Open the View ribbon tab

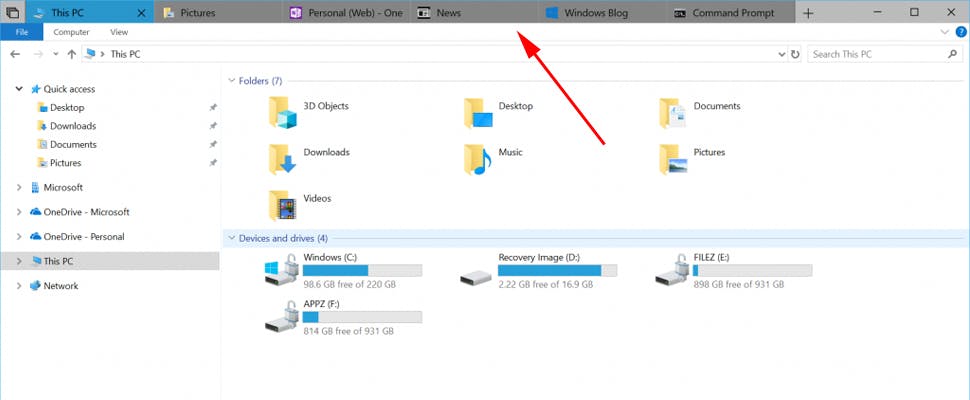[x=119, y=32]
